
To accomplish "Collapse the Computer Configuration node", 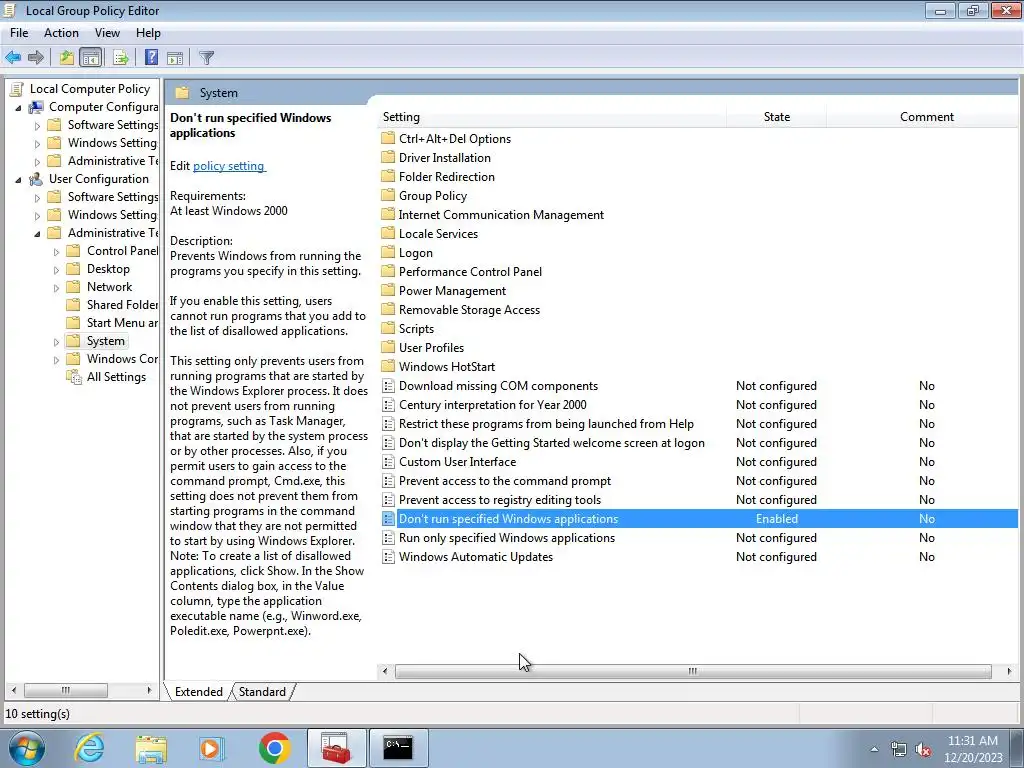I will click(x=18, y=108).
